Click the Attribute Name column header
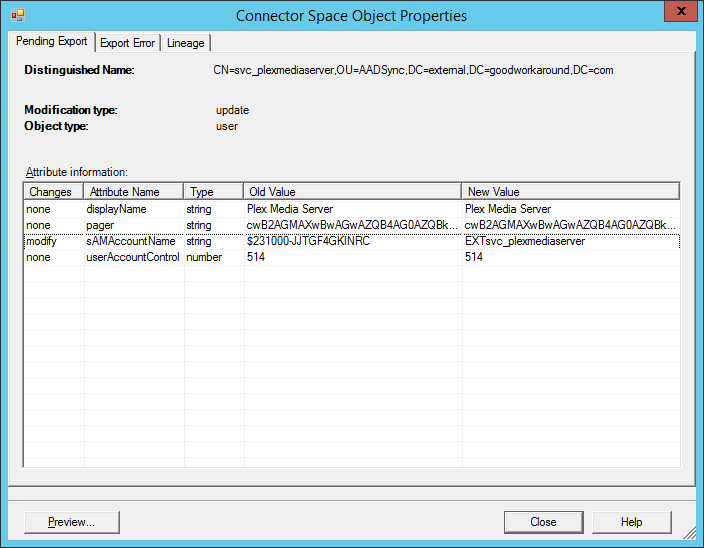This screenshot has height=548, width=704. pyautogui.click(x=133, y=191)
